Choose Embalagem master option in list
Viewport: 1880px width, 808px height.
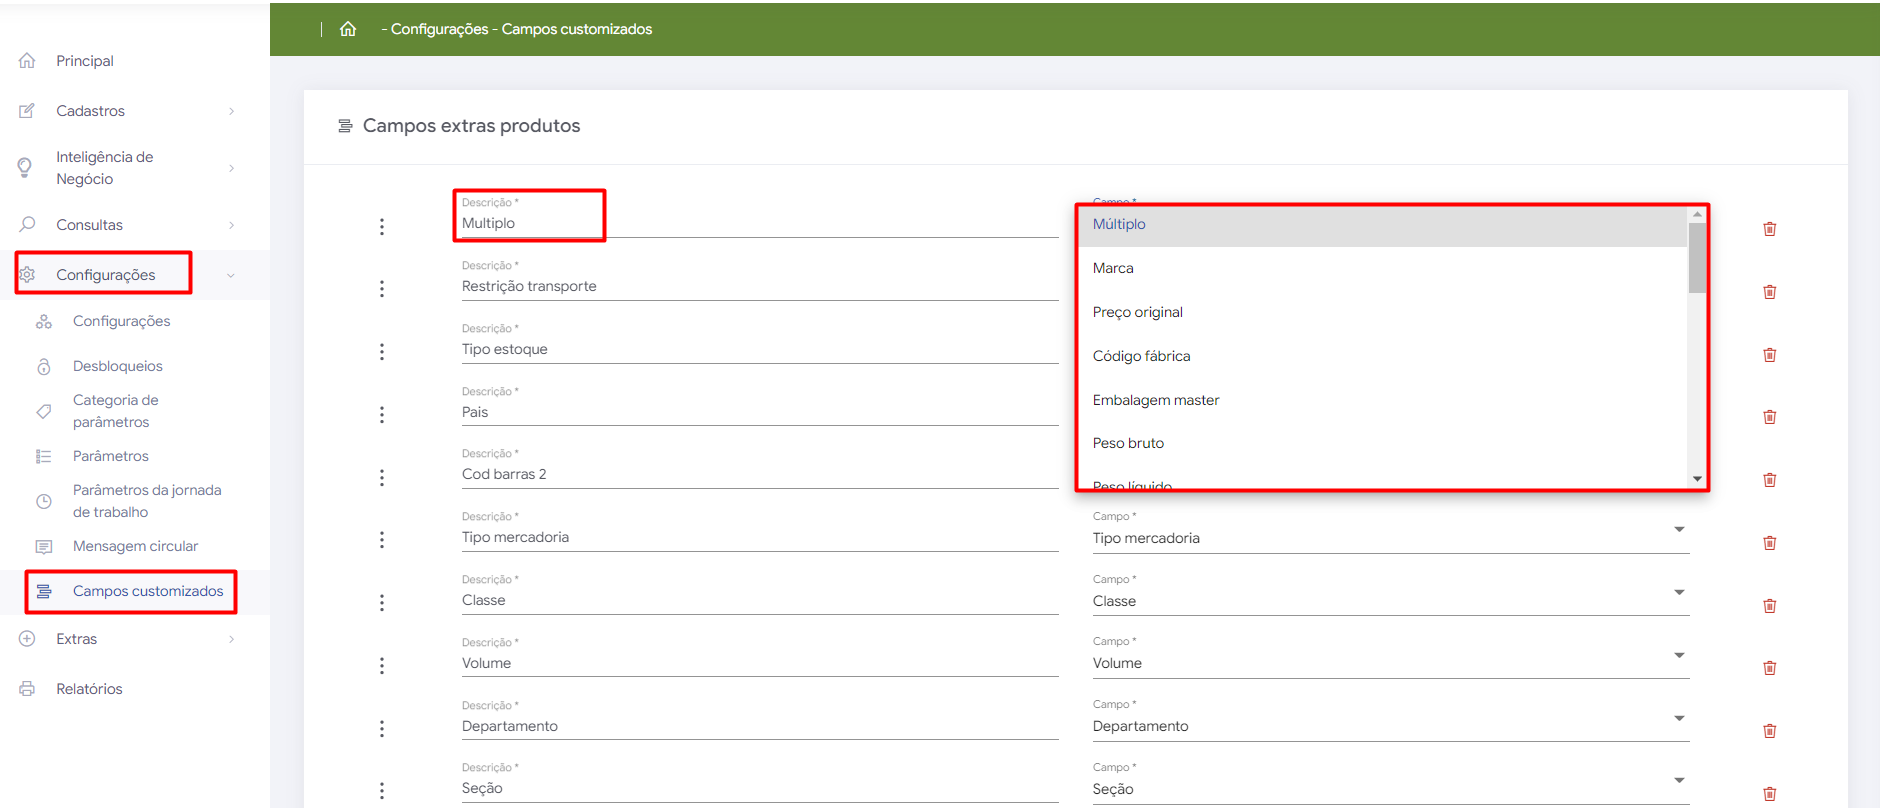[1155, 400]
